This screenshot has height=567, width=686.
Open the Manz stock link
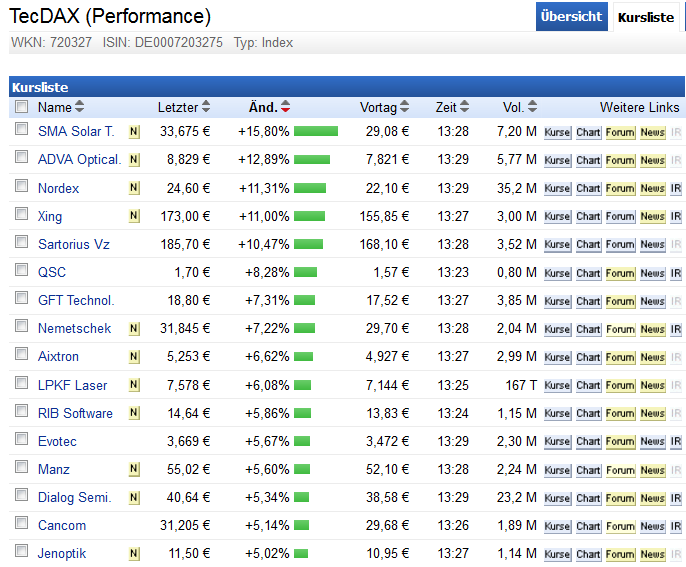click(x=54, y=469)
